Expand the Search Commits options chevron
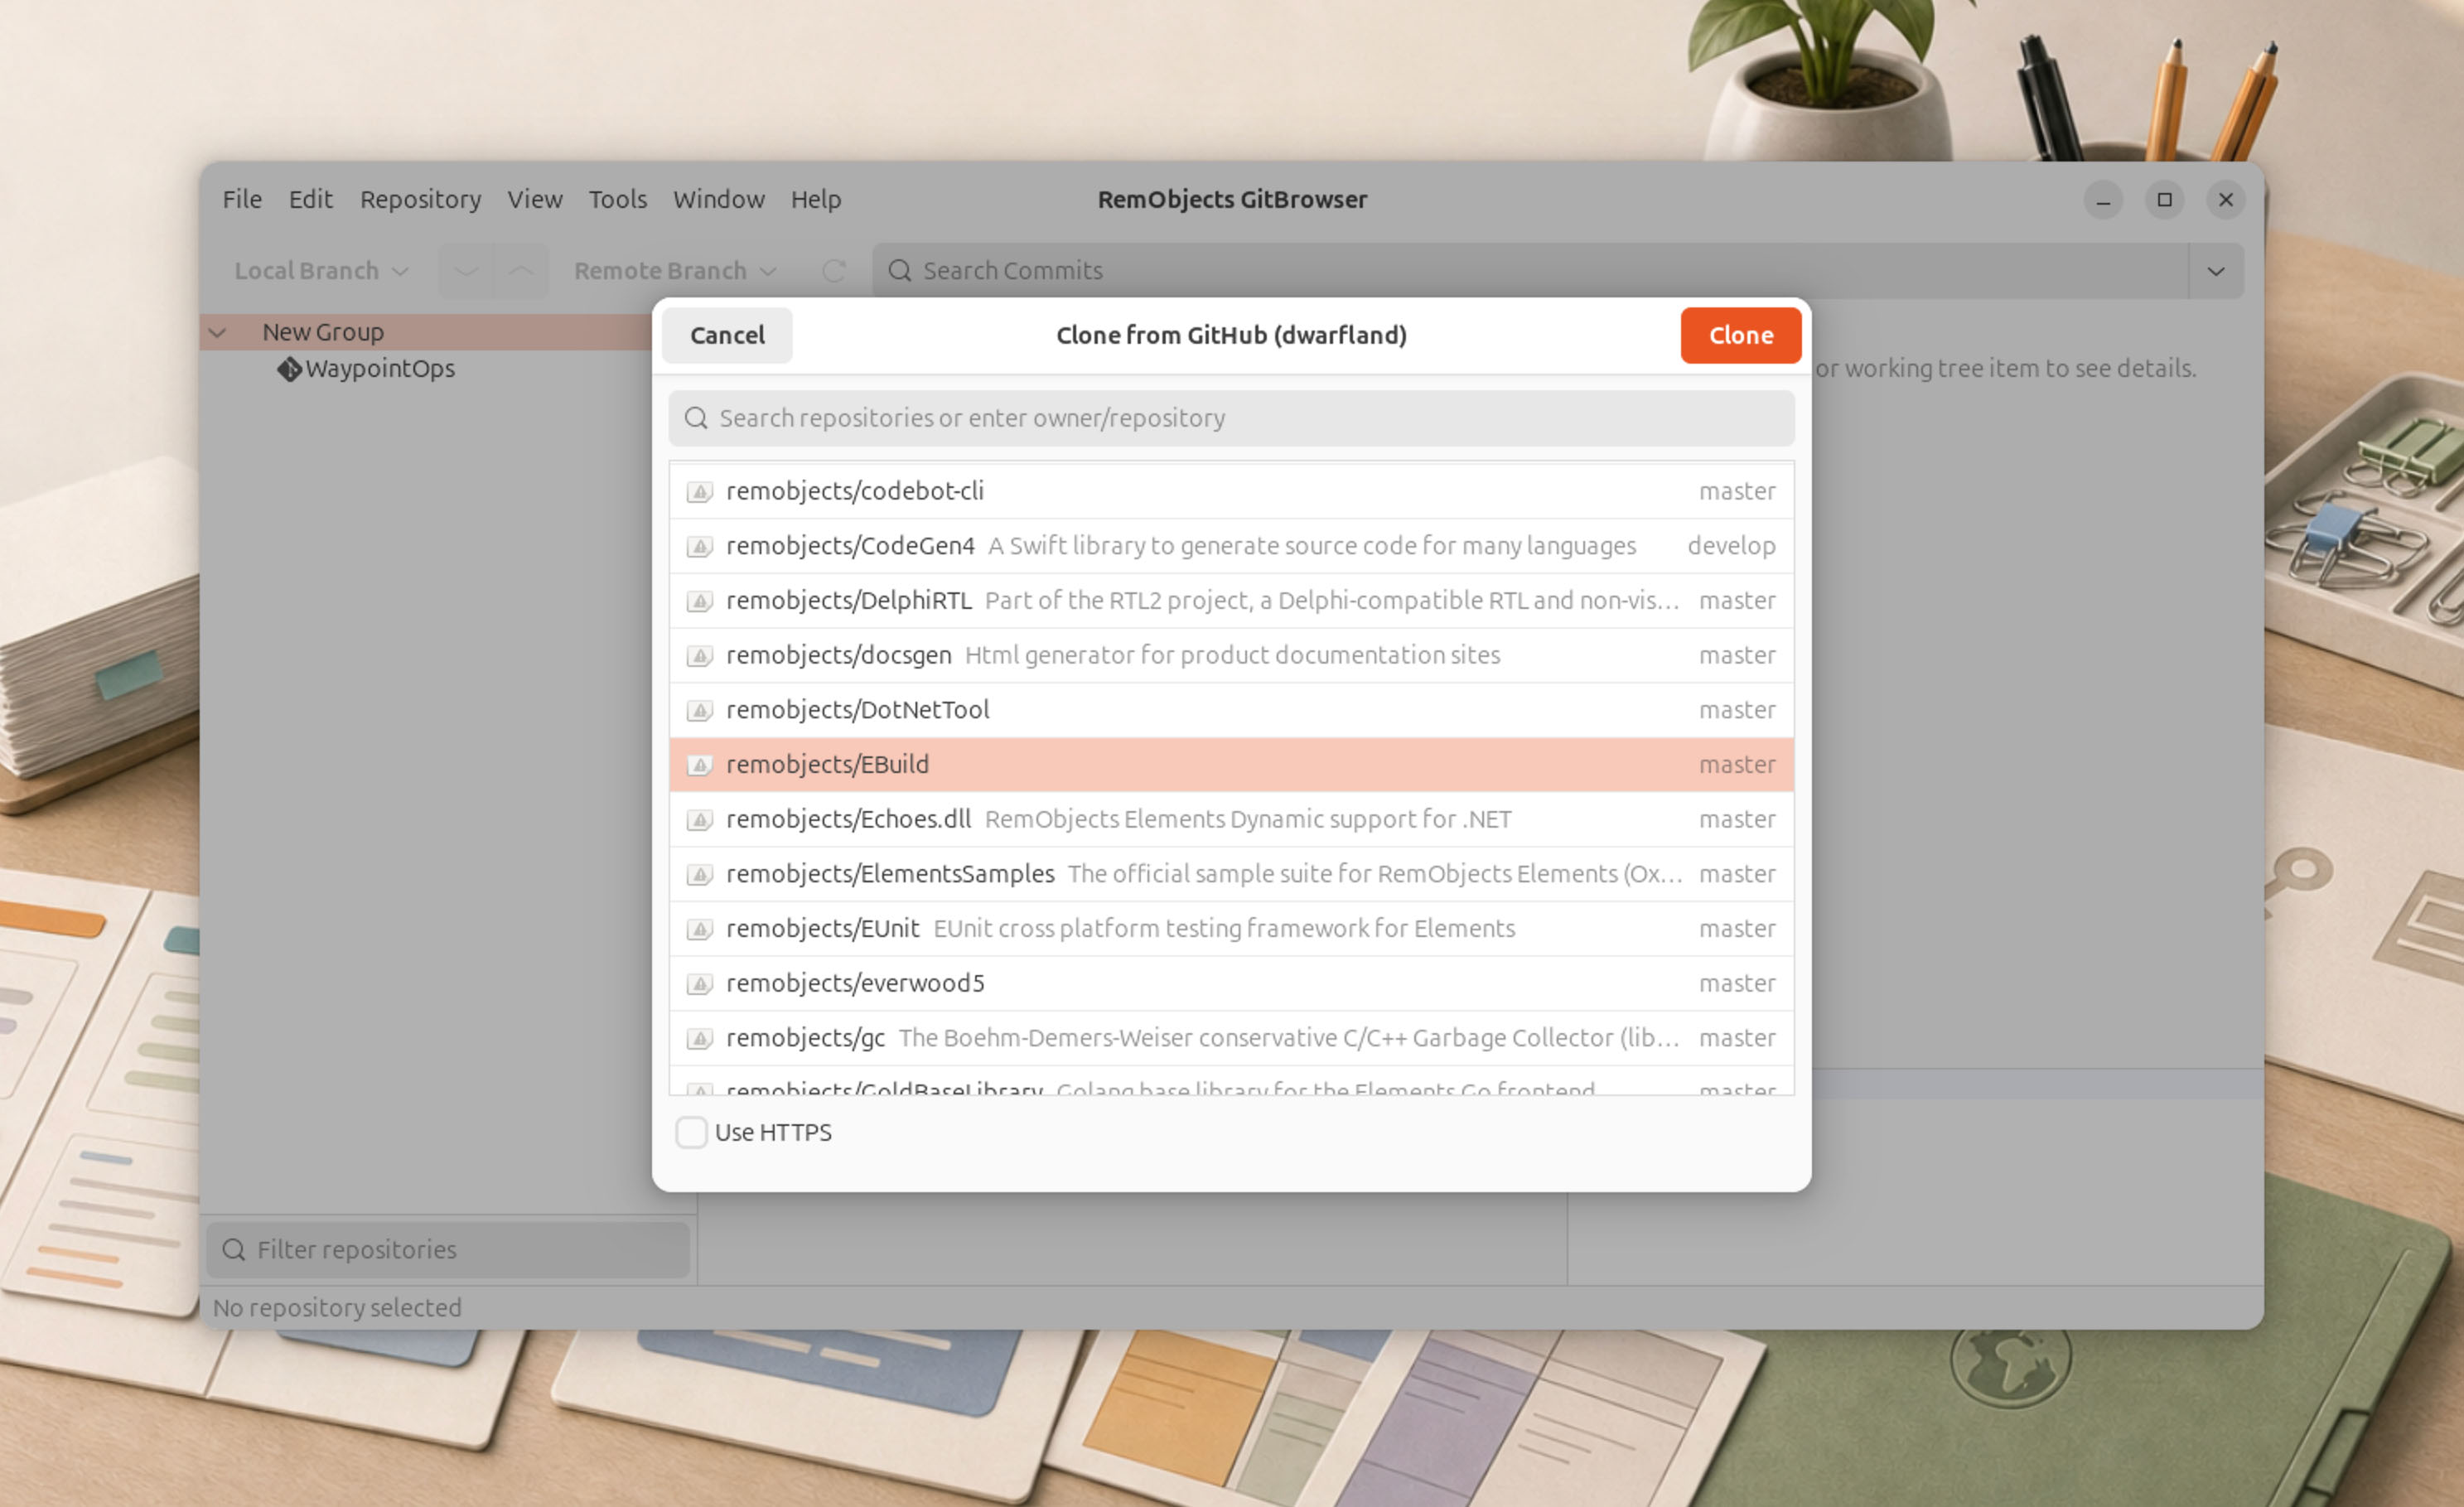The height and width of the screenshot is (1507, 2464). (2216, 271)
